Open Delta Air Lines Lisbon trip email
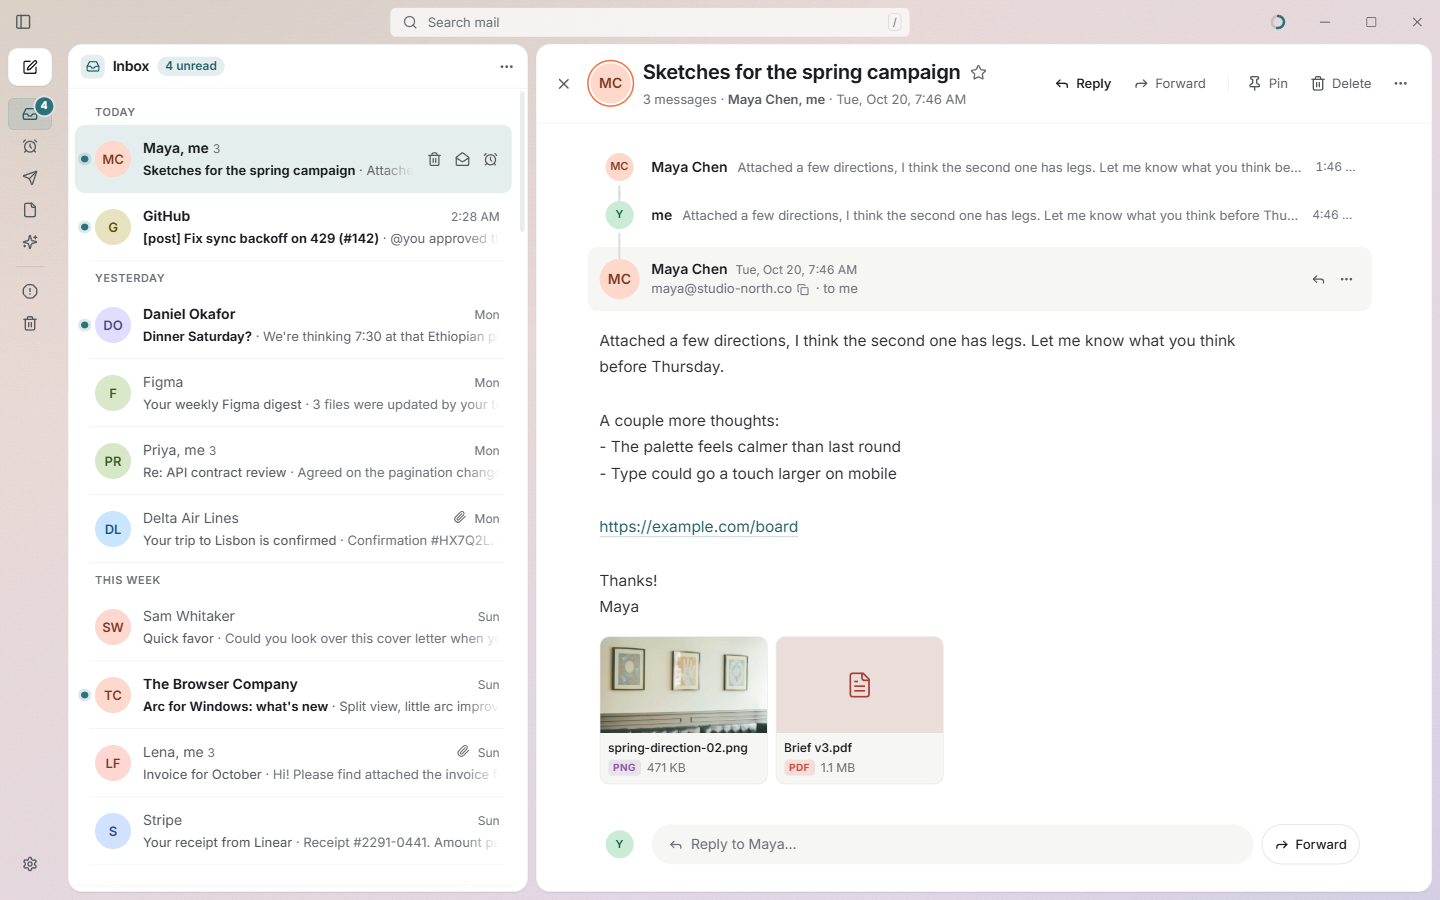The width and height of the screenshot is (1440, 900). click(294, 529)
